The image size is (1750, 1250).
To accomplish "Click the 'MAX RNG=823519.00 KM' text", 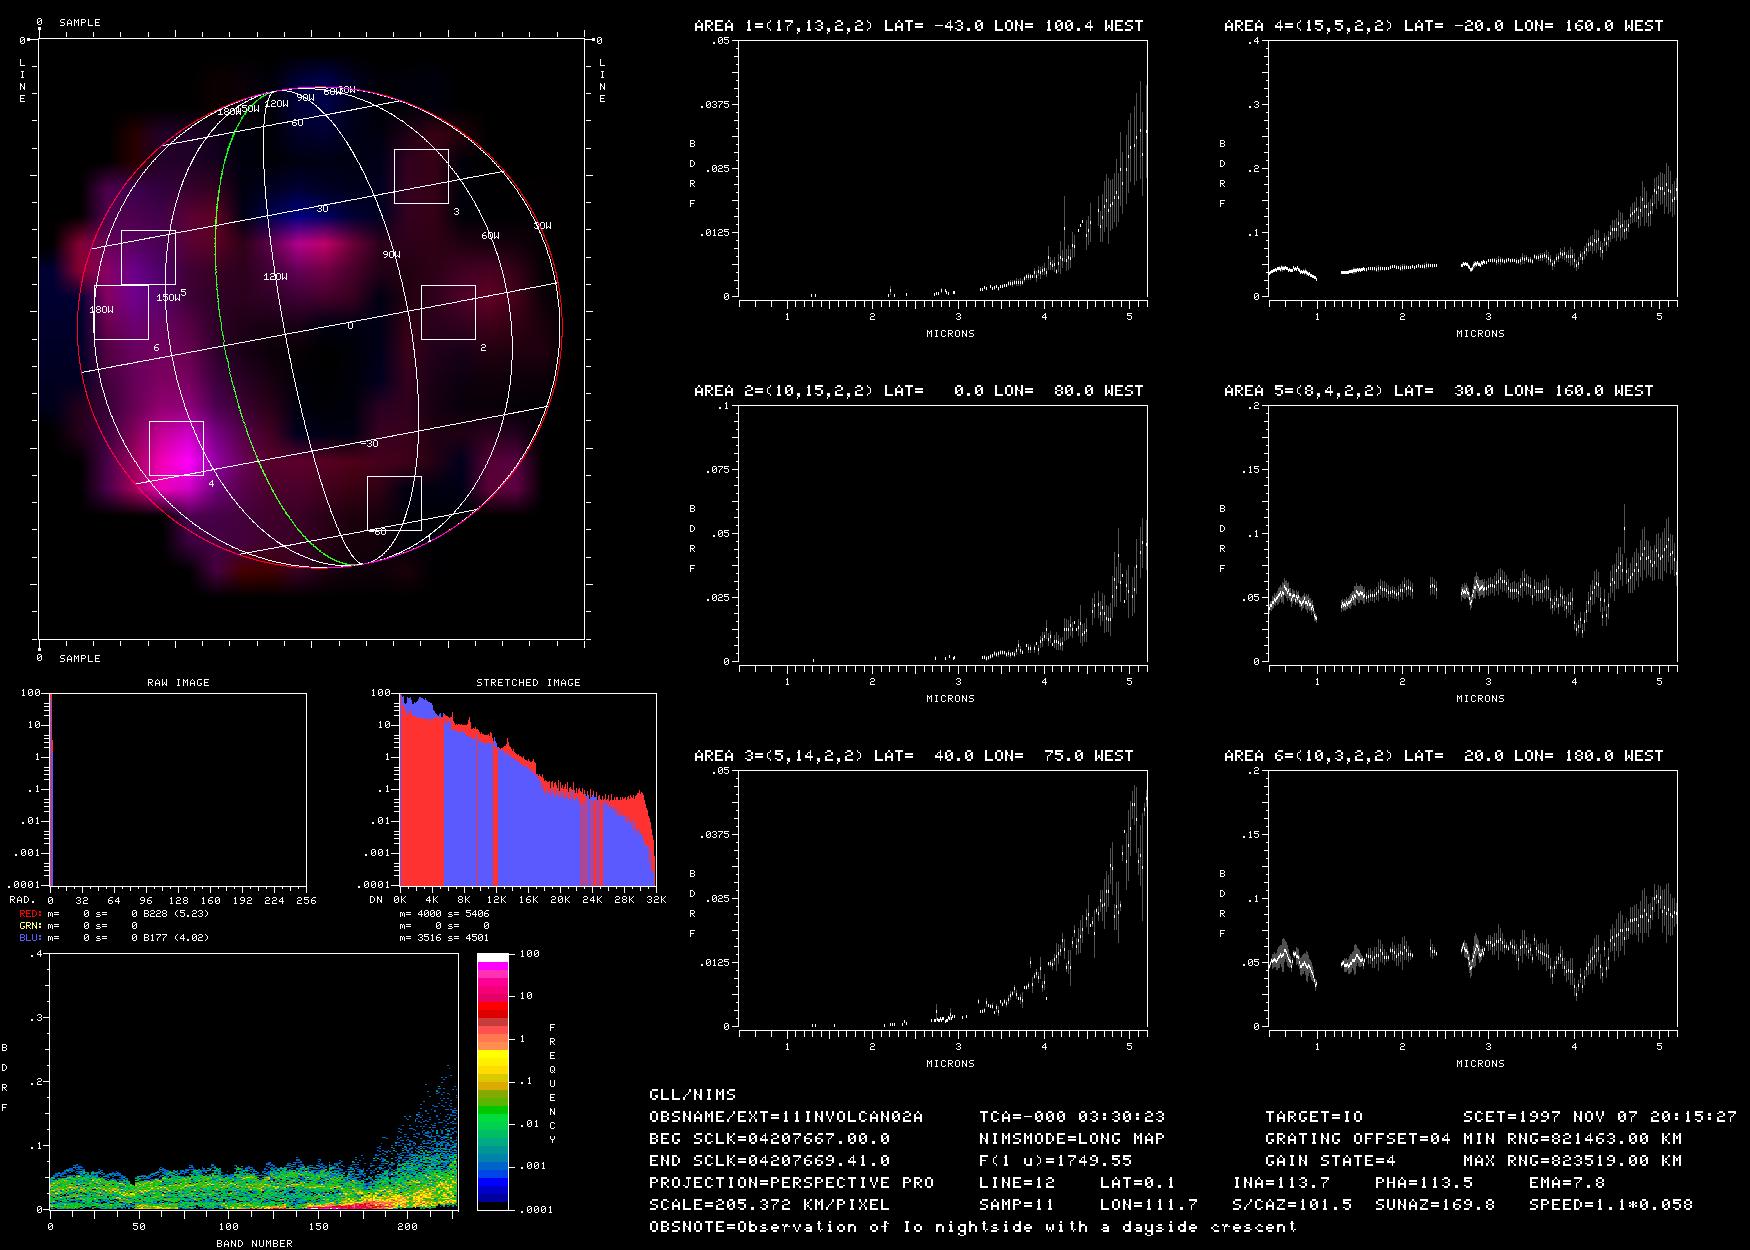I will (x=1573, y=1161).
